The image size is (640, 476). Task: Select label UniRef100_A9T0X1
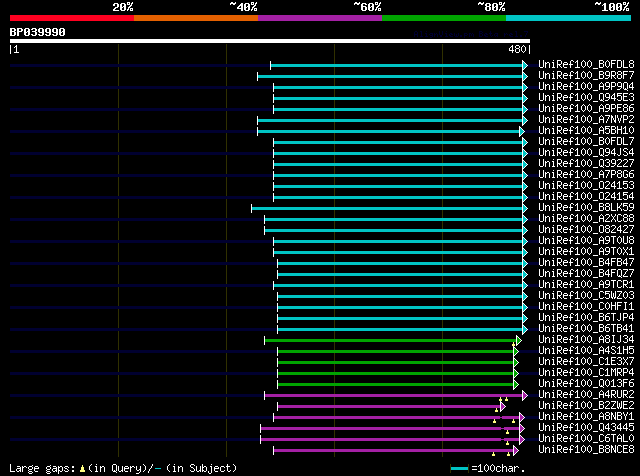[586, 252]
